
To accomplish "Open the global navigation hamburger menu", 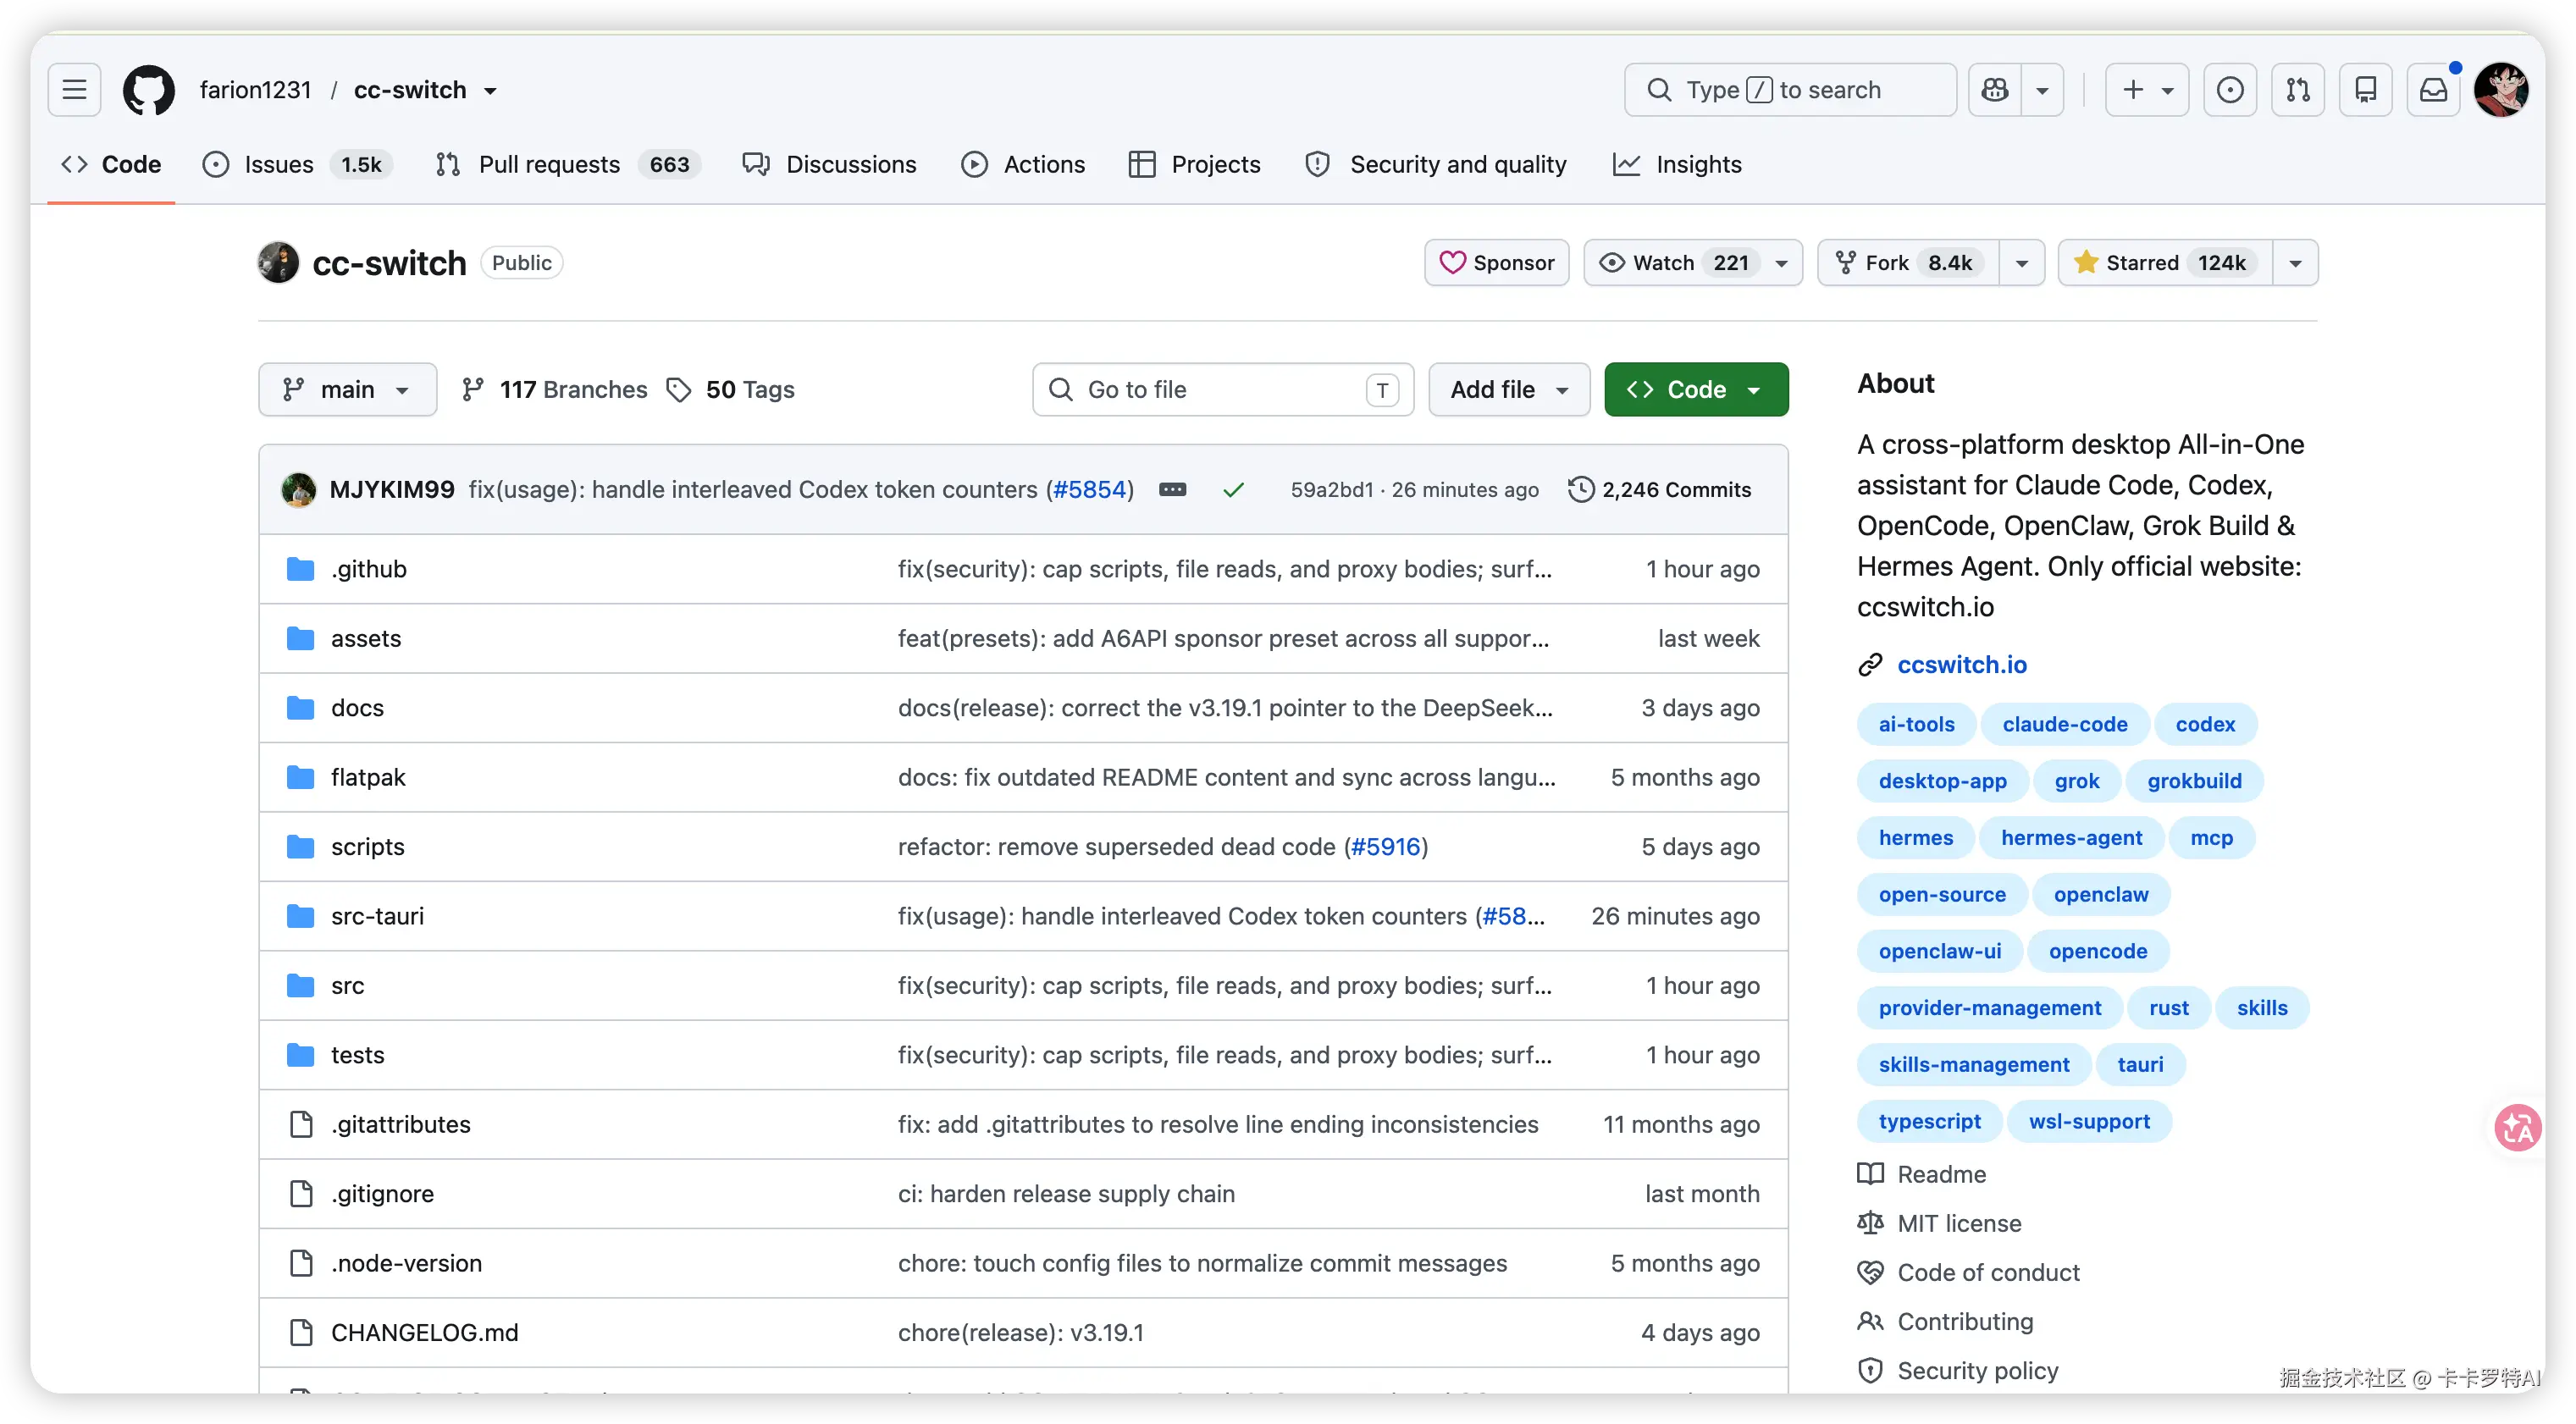I will [74, 90].
